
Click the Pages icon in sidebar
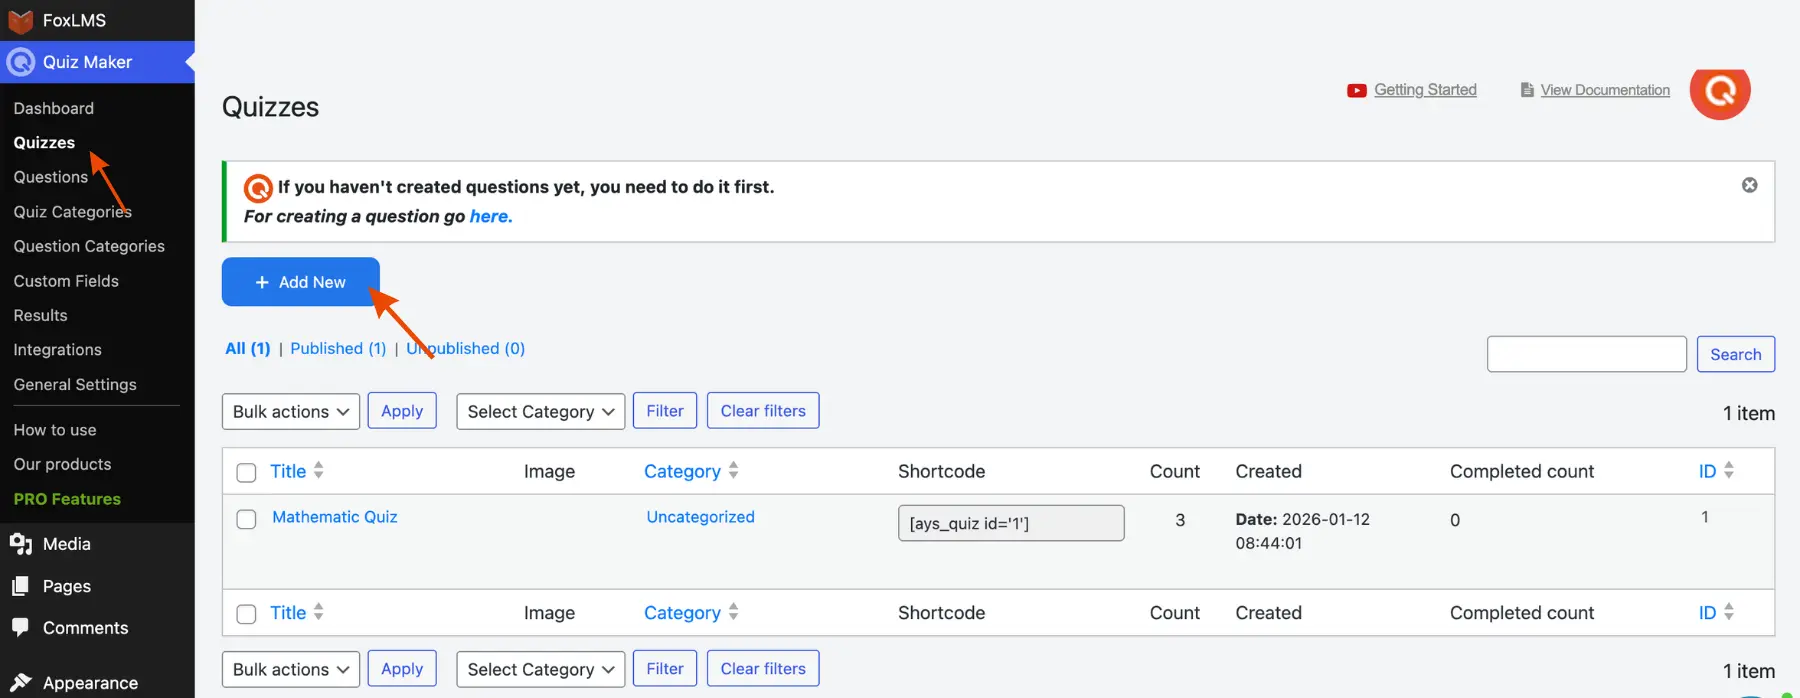21,587
